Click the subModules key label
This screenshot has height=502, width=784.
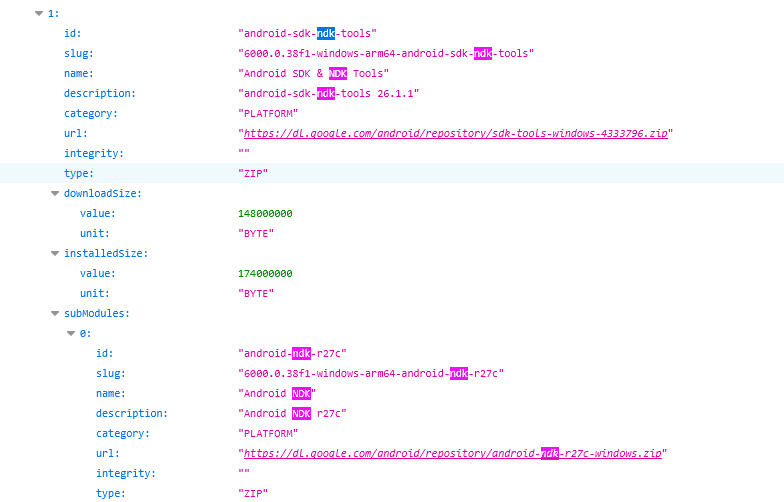click(x=96, y=314)
